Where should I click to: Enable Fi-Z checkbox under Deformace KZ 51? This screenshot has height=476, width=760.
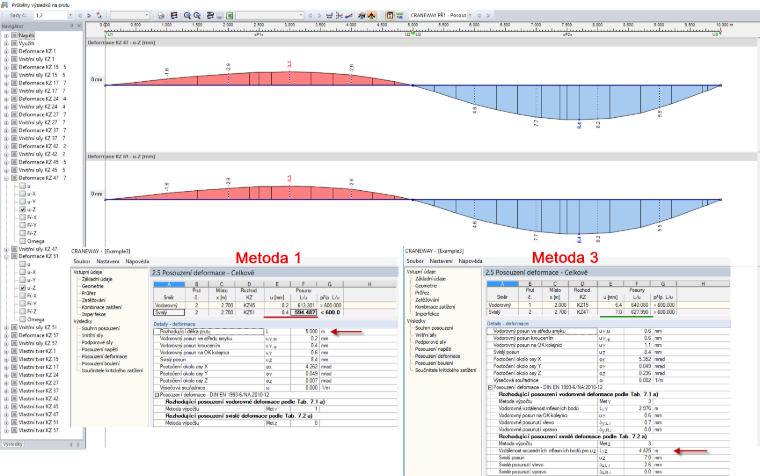point(22,311)
